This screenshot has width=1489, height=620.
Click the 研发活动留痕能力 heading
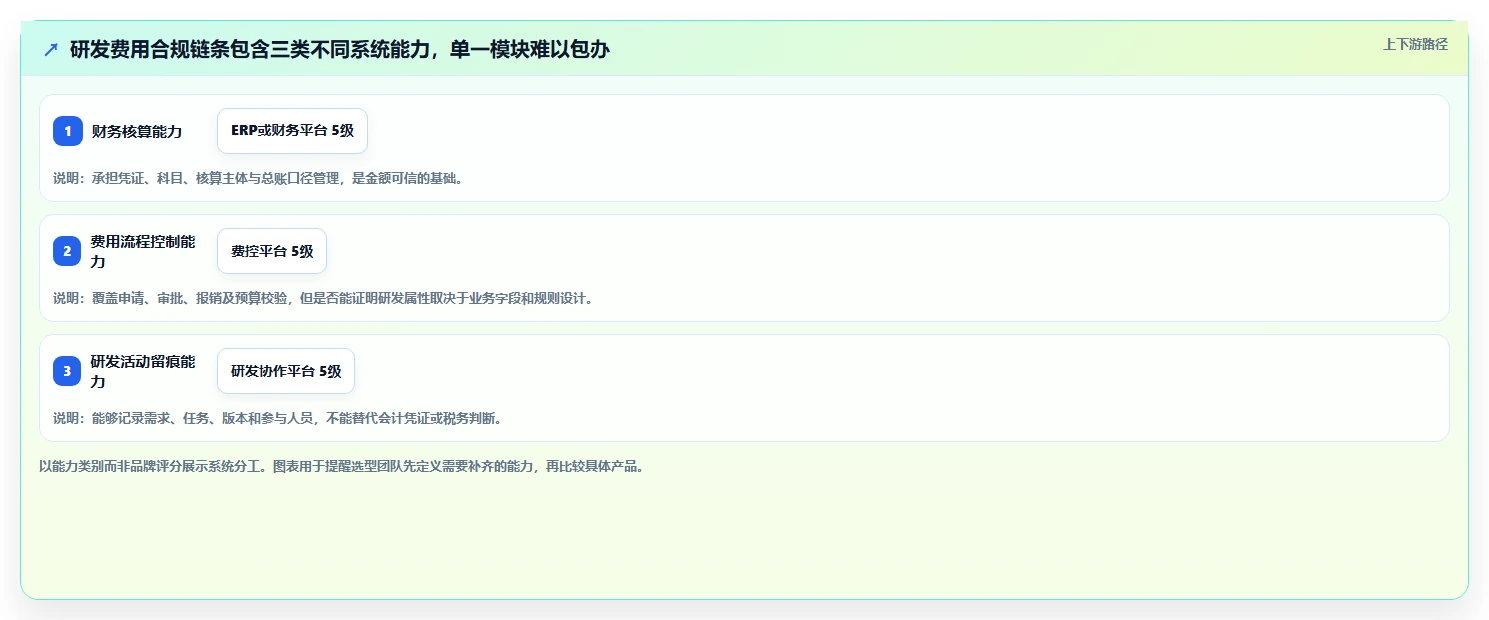(x=143, y=371)
